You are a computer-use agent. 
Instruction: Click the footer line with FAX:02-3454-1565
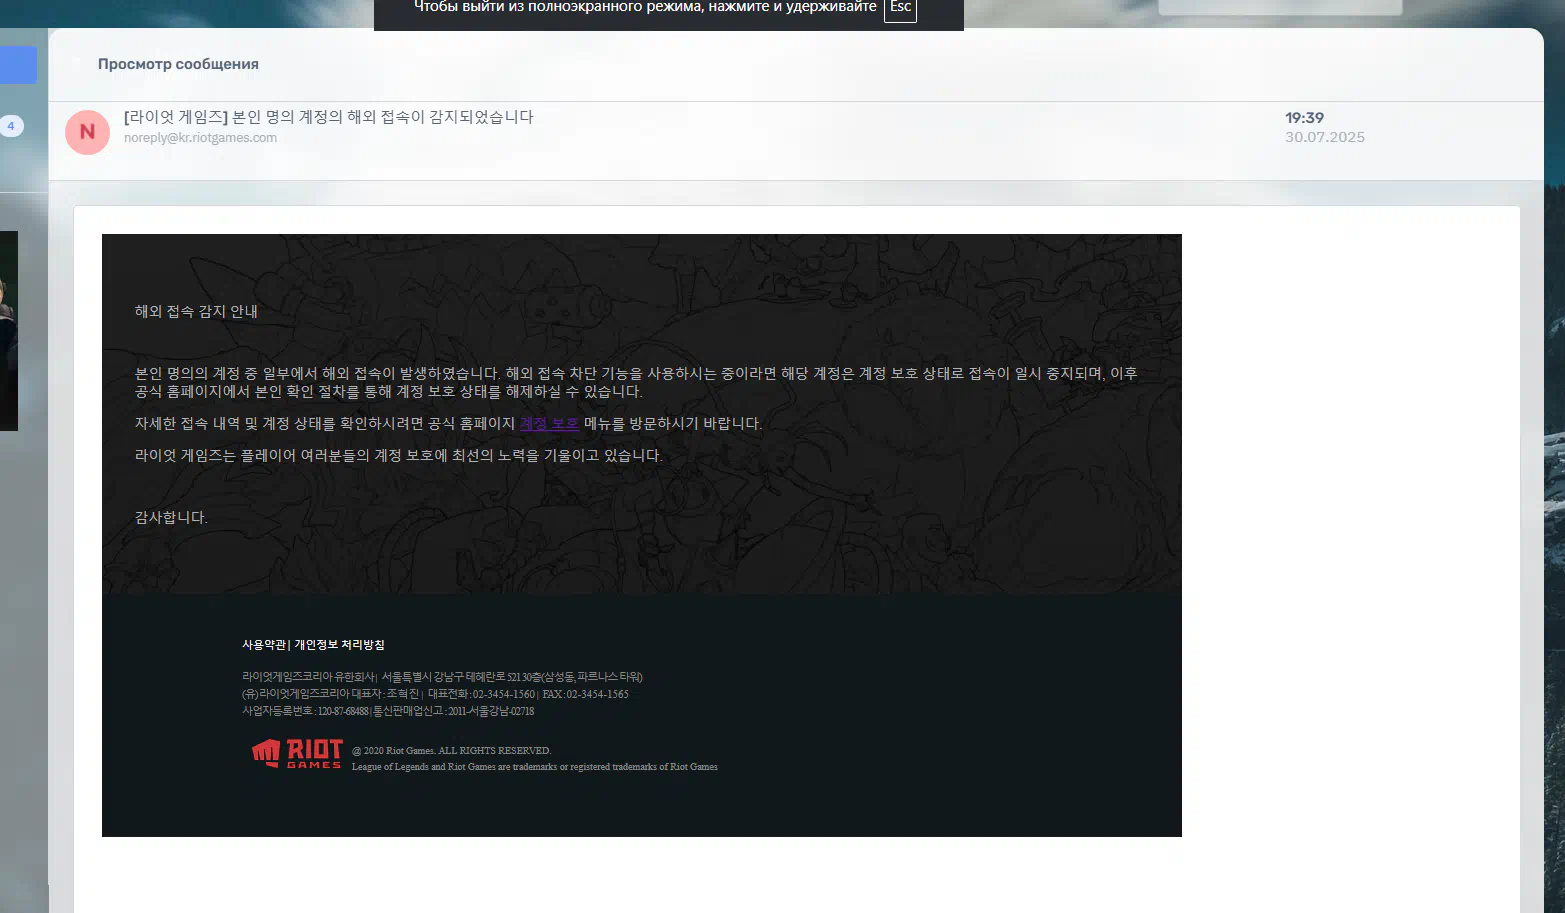point(435,694)
